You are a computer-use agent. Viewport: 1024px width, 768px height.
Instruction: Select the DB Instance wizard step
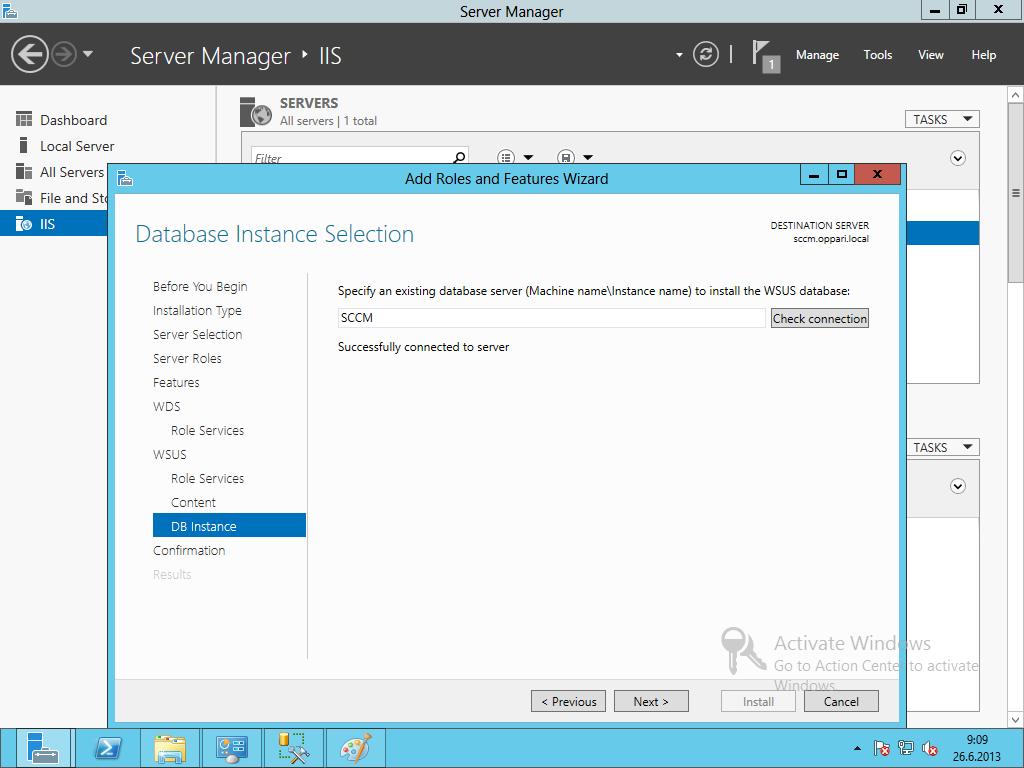229,526
